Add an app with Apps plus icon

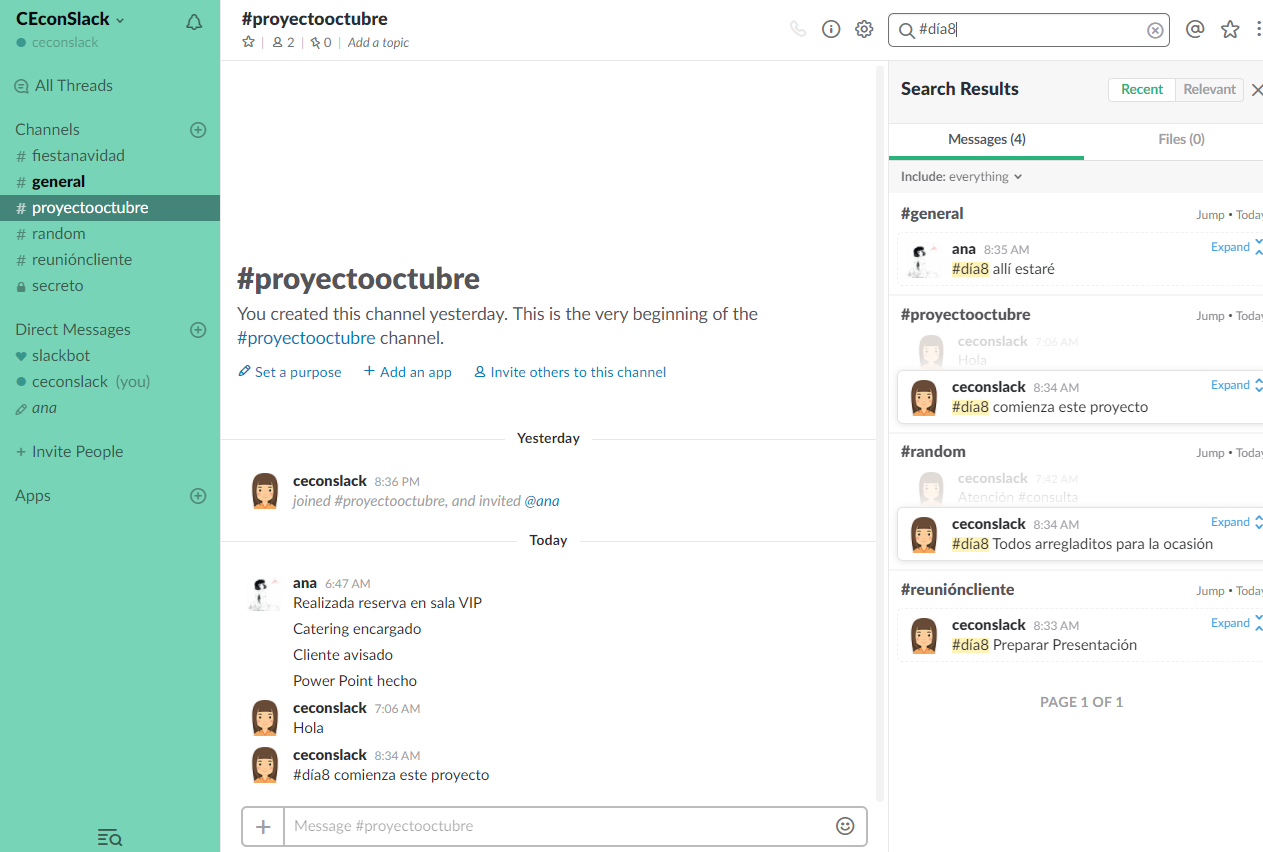198,496
